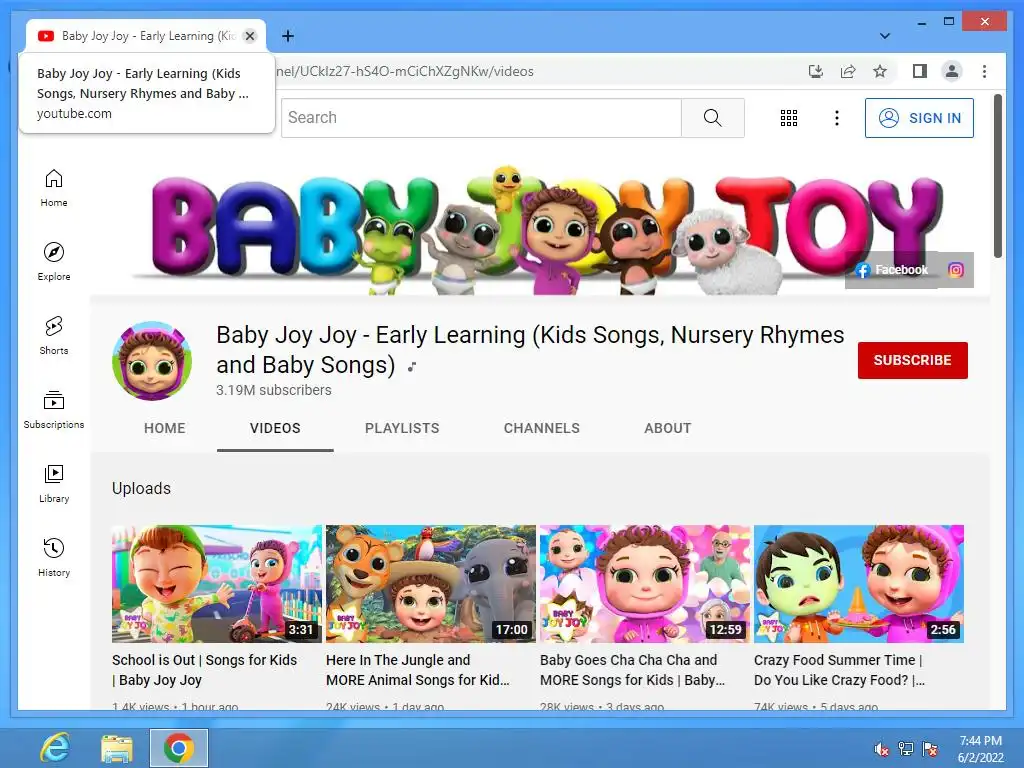The width and height of the screenshot is (1024, 768).
Task: Click the Chrome taskbar icon
Action: tap(179, 748)
